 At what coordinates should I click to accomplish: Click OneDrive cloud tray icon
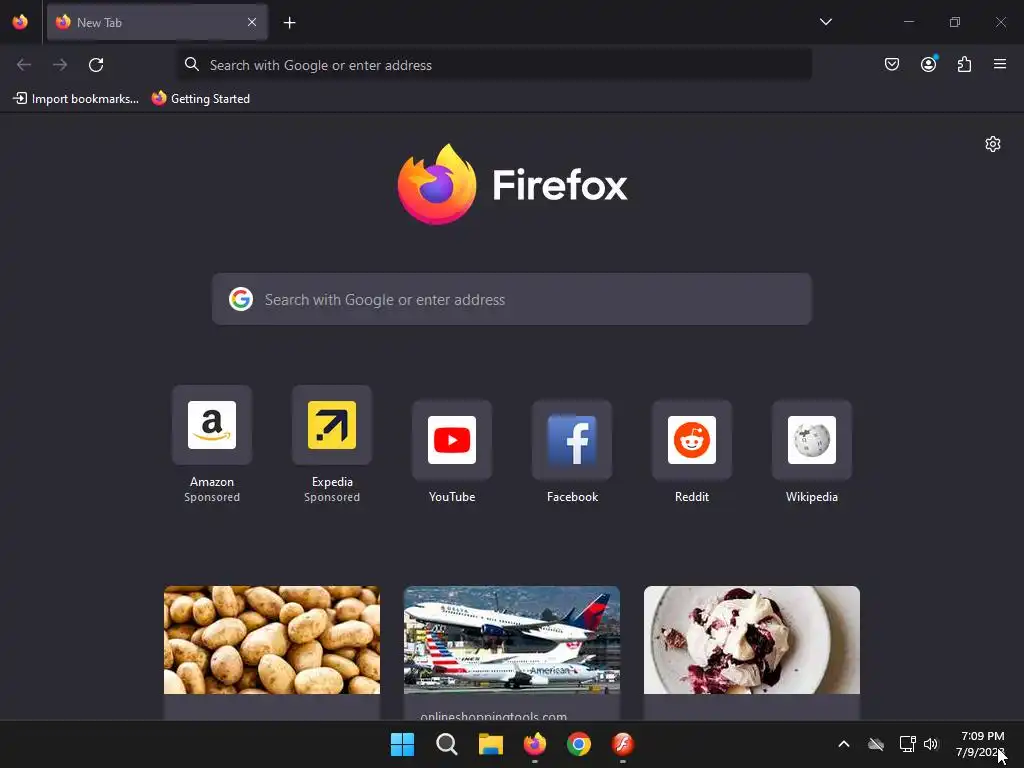click(876, 744)
